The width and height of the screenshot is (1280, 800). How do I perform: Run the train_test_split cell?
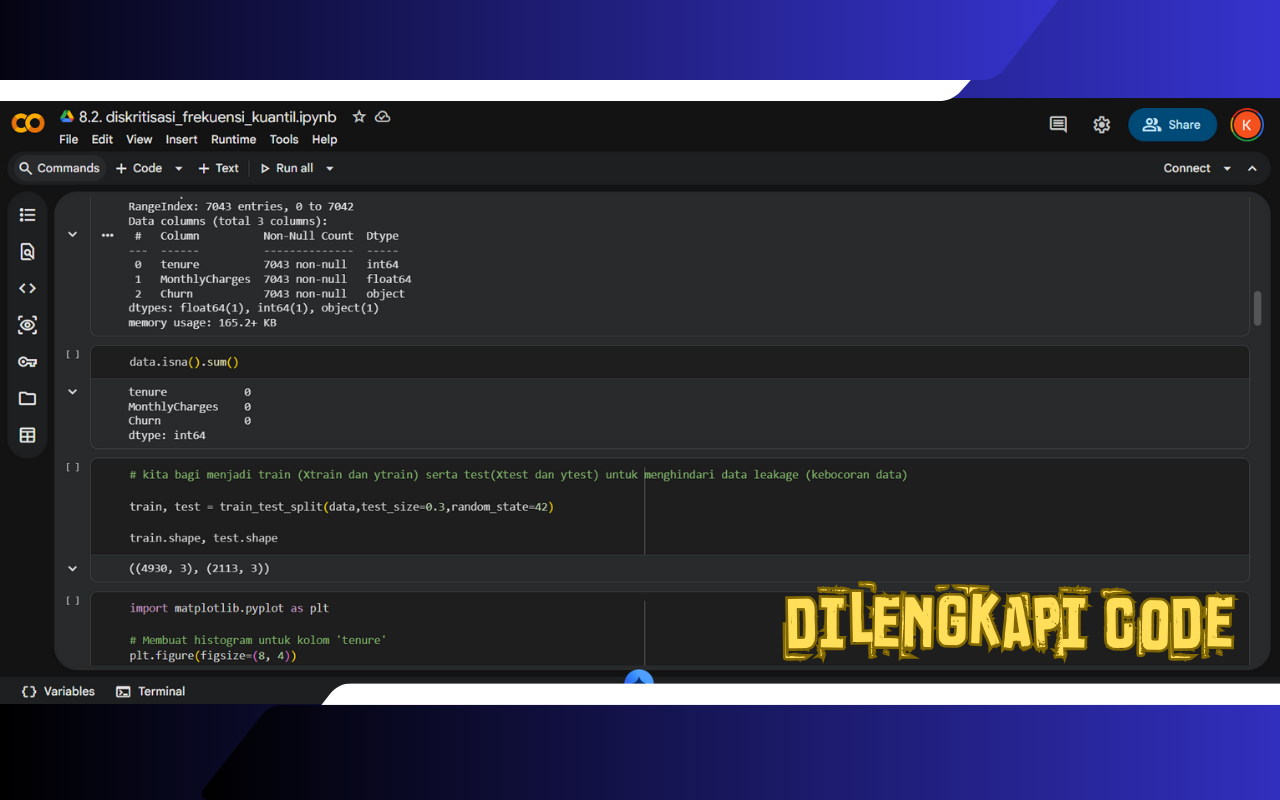coord(72,467)
